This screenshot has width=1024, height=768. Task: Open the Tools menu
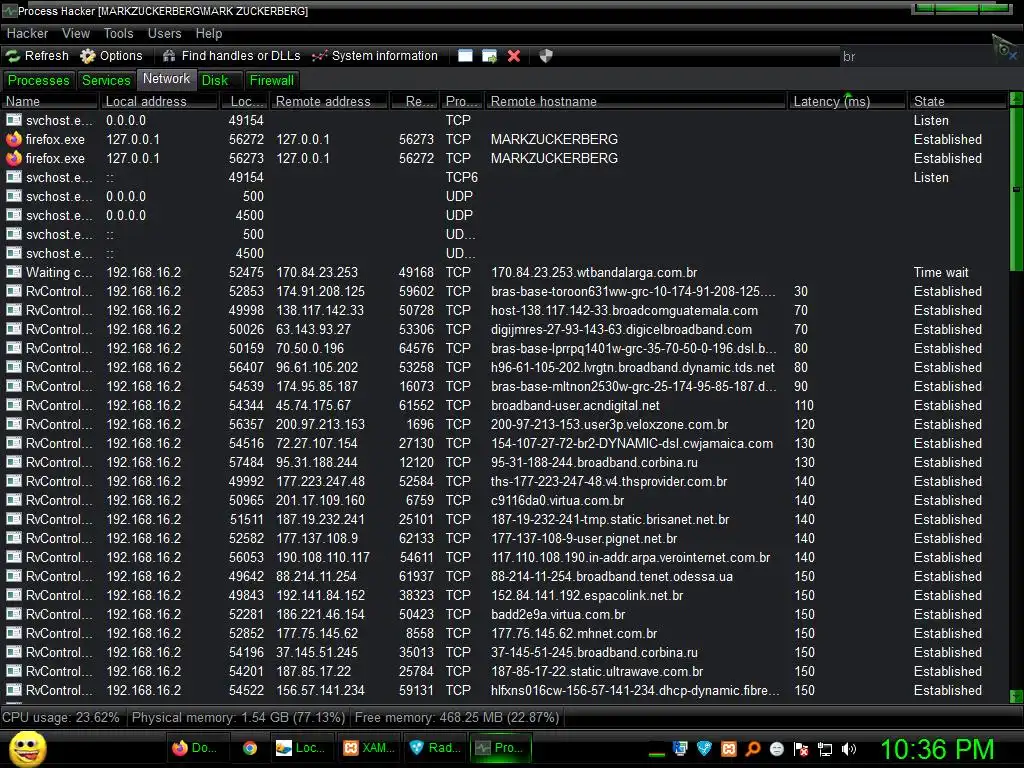click(118, 33)
